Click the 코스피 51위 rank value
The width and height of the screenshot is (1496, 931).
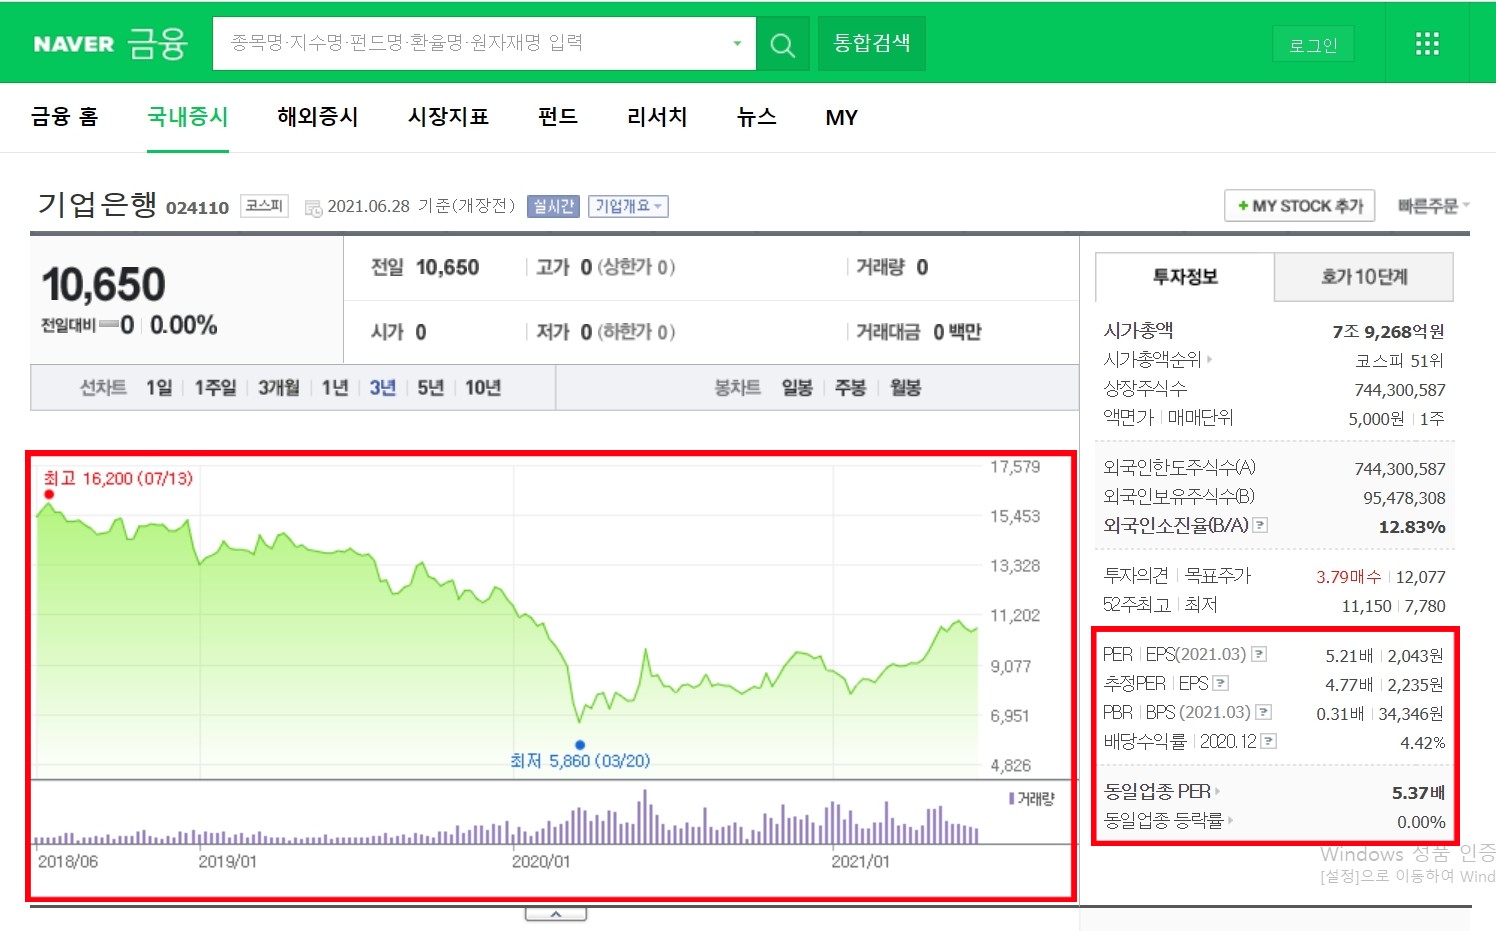(1399, 361)
